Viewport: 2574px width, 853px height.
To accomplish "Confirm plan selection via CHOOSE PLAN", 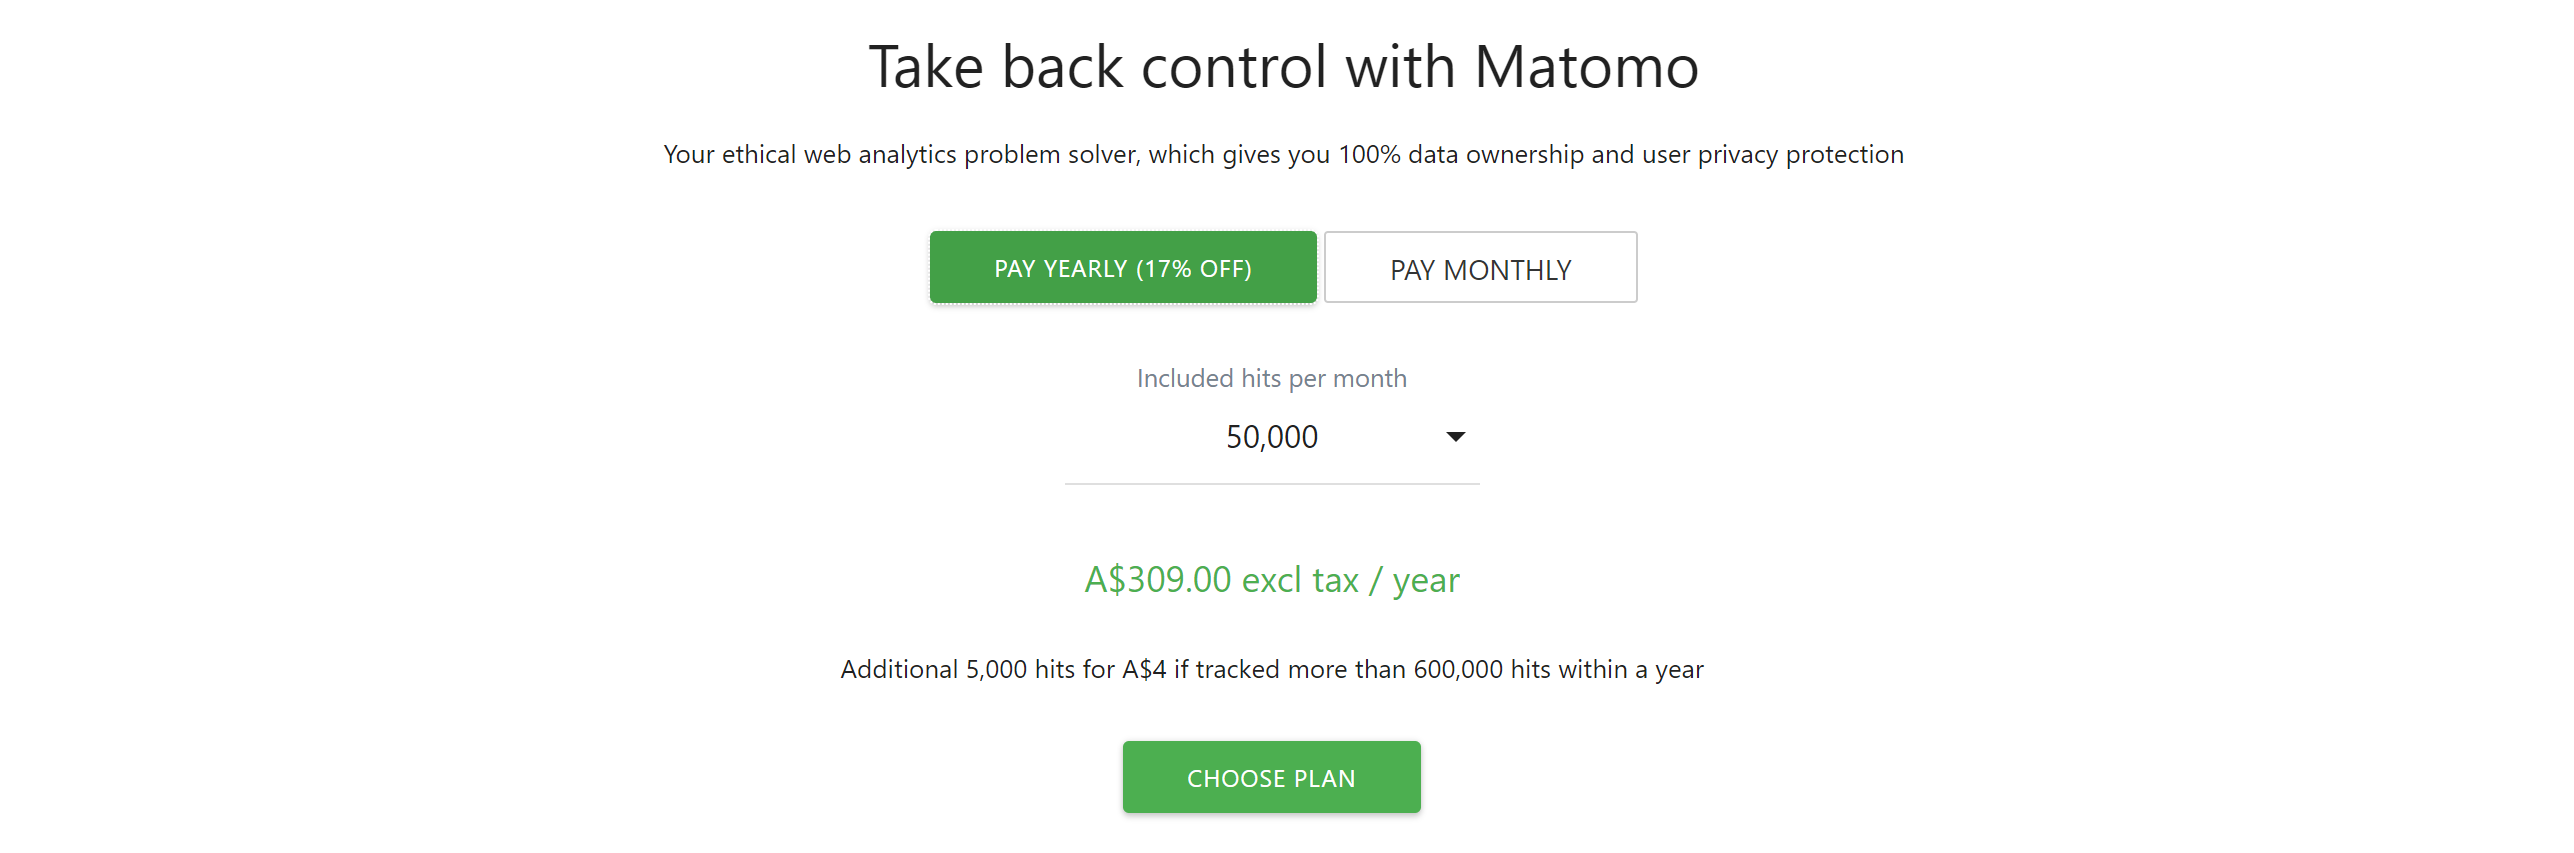I will 1271,777.
